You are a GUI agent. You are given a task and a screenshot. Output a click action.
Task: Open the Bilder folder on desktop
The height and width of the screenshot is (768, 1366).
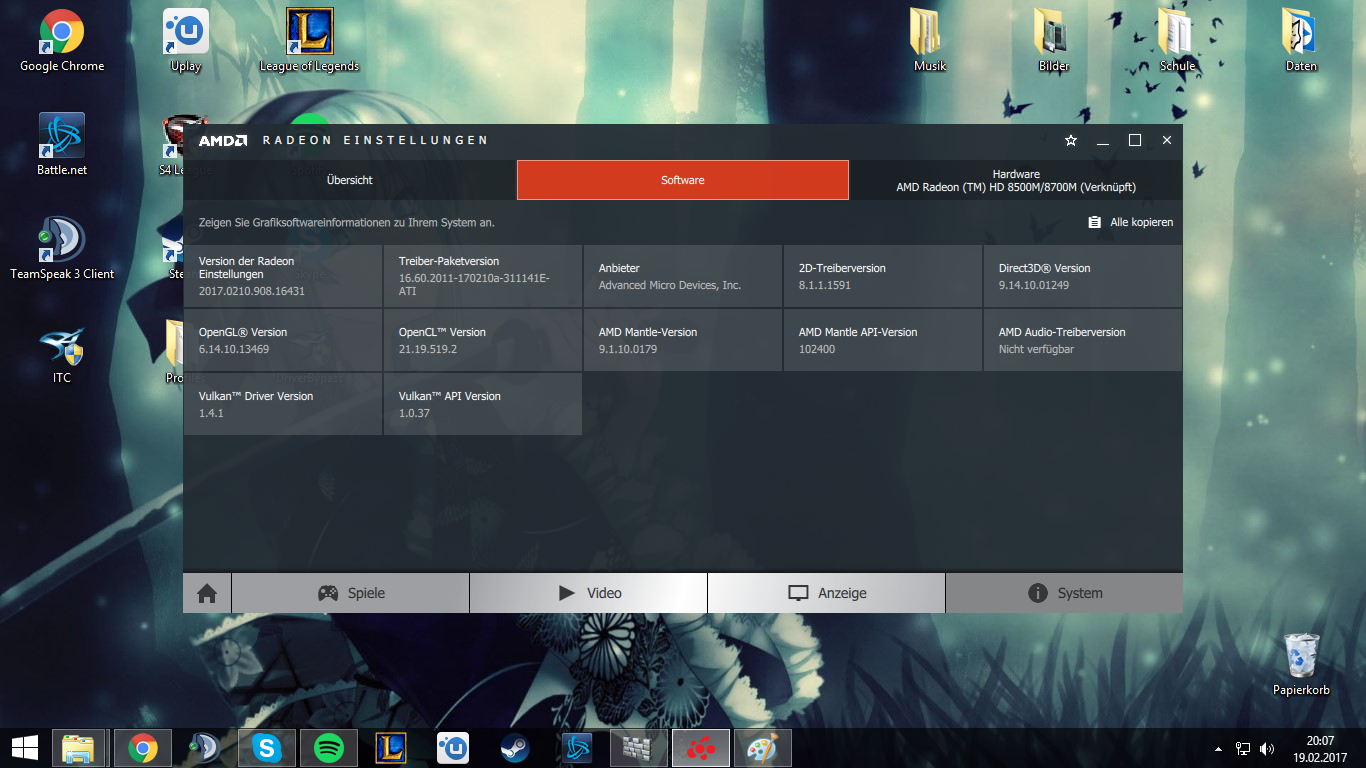(x=1054, y=41)
